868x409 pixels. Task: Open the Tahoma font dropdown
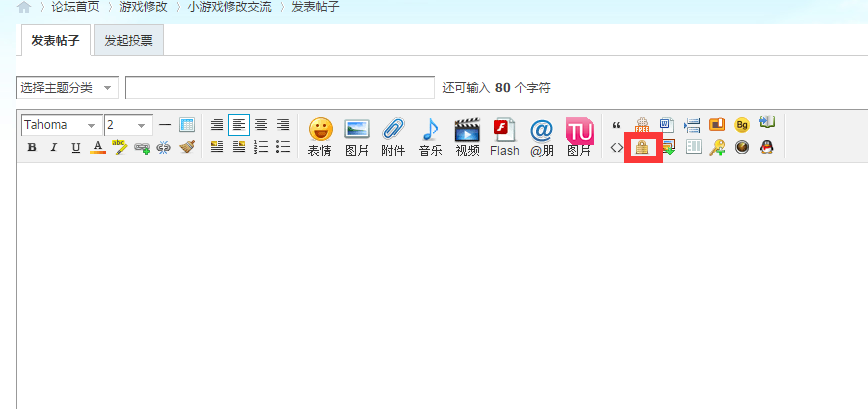point(62,125)
